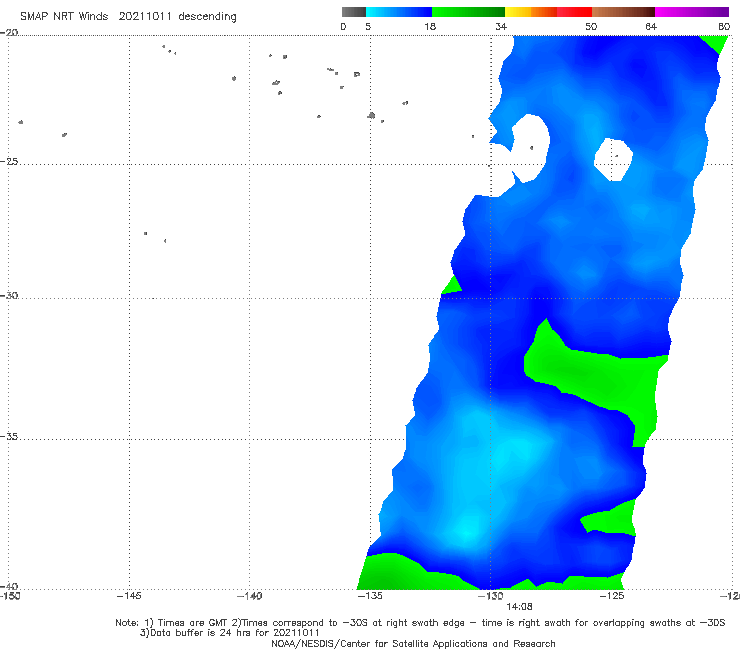Click color bar label '50'

point(591,26)
